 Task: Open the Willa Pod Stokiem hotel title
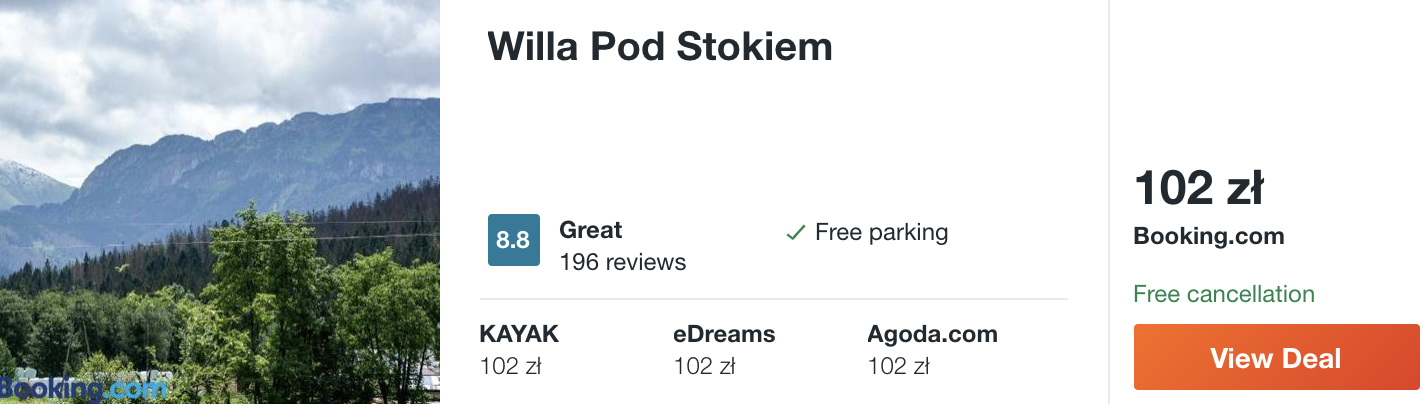(660, 47)
